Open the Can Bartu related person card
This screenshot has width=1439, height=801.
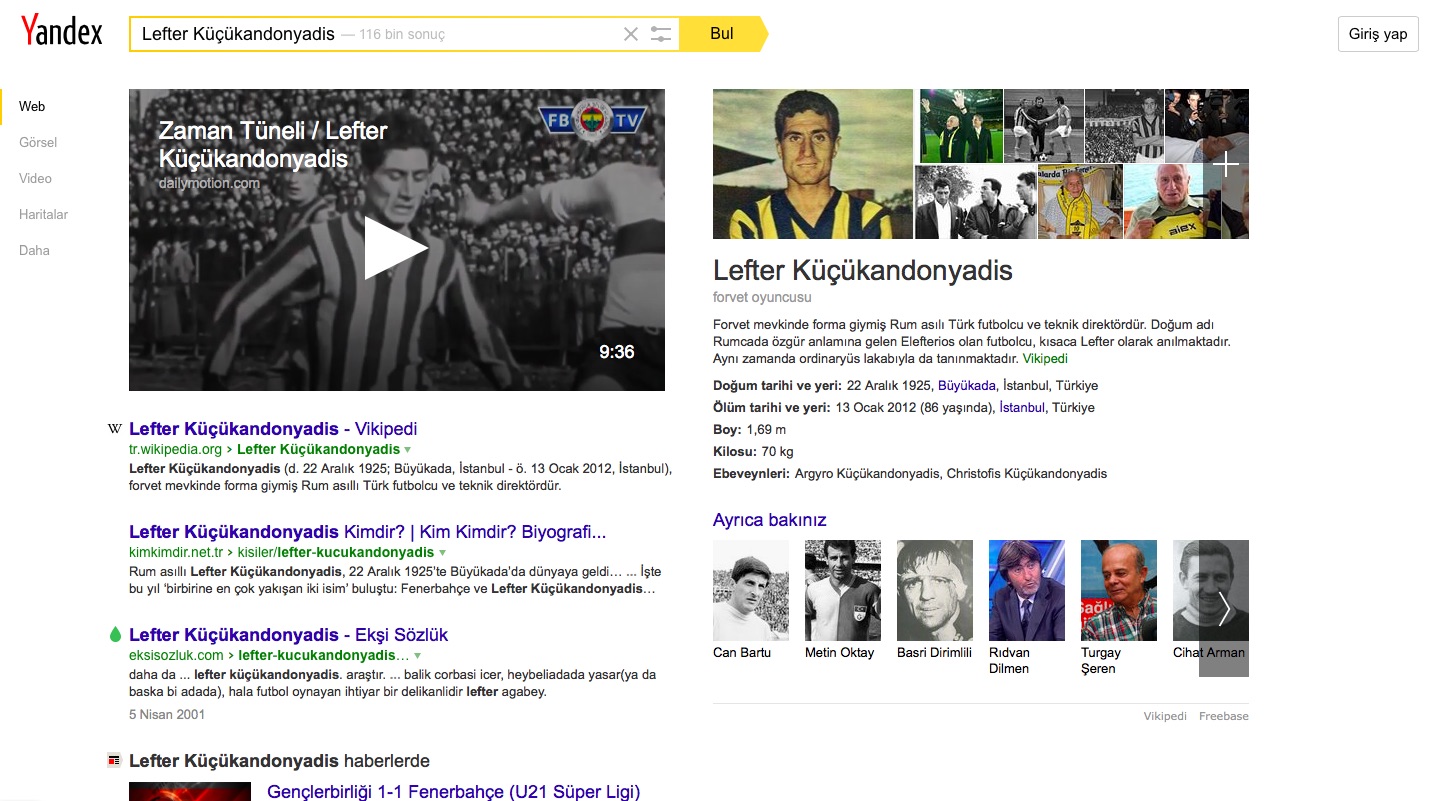[x=751, y=600]
